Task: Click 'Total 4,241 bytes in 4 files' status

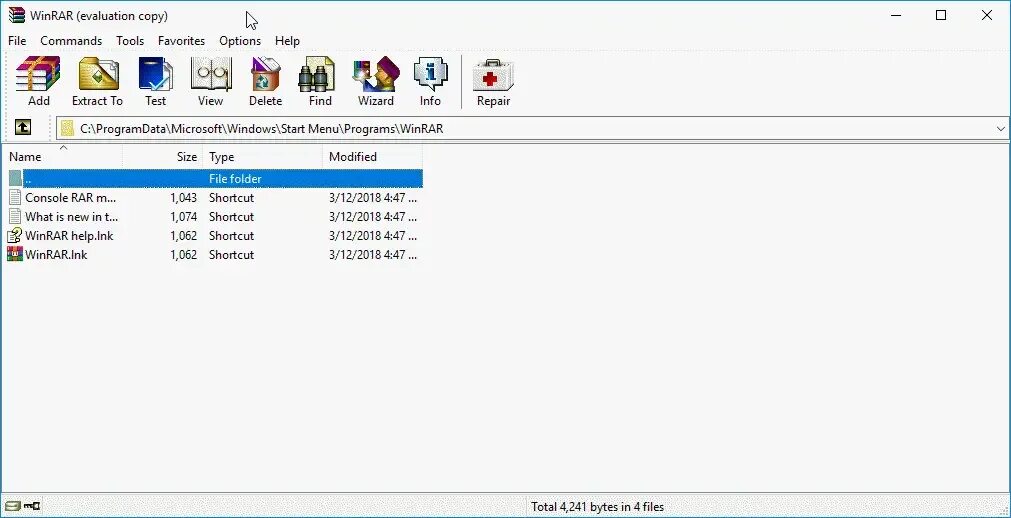Action: coord(597,507)
